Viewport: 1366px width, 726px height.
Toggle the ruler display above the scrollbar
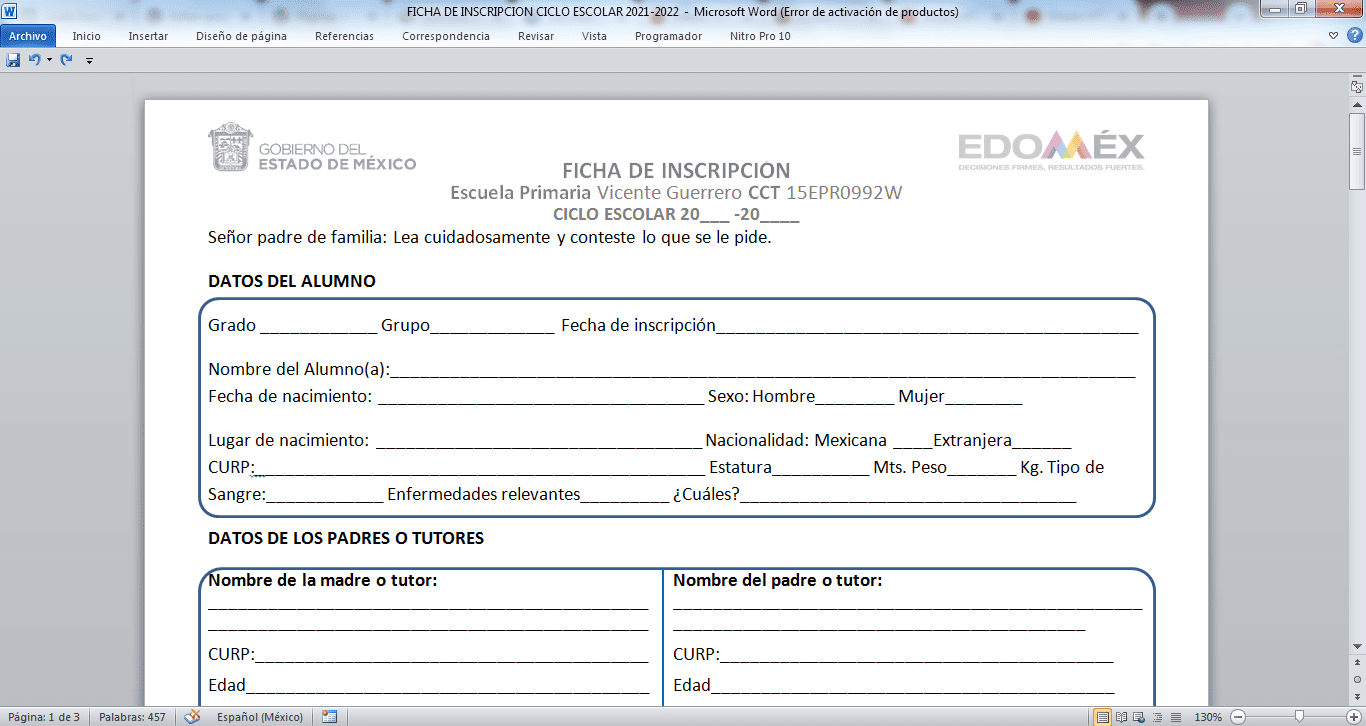tap(1357, 87)
